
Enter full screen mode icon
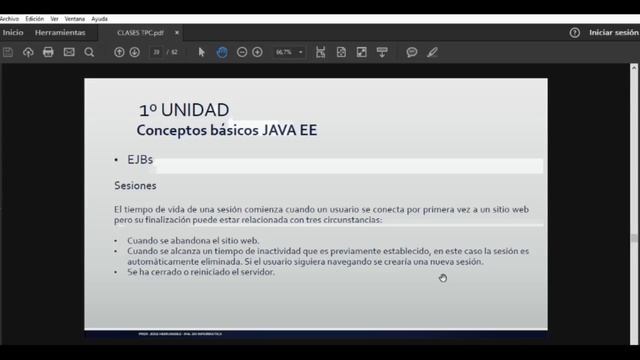pos(362,52)
